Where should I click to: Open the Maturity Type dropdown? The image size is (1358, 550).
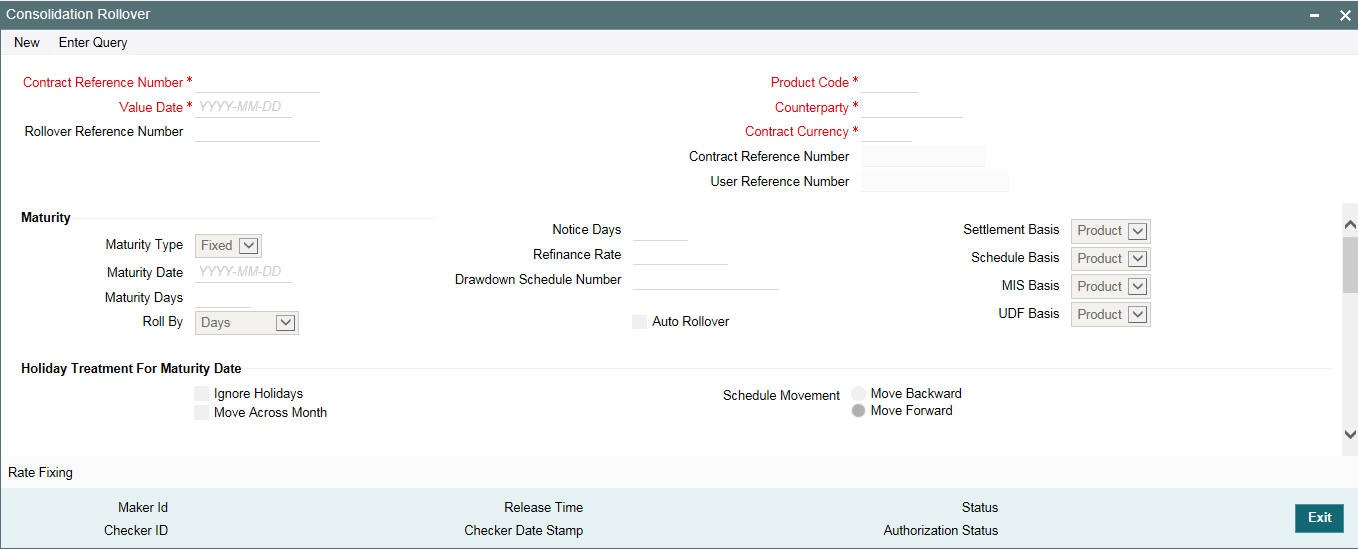(228, 245)
